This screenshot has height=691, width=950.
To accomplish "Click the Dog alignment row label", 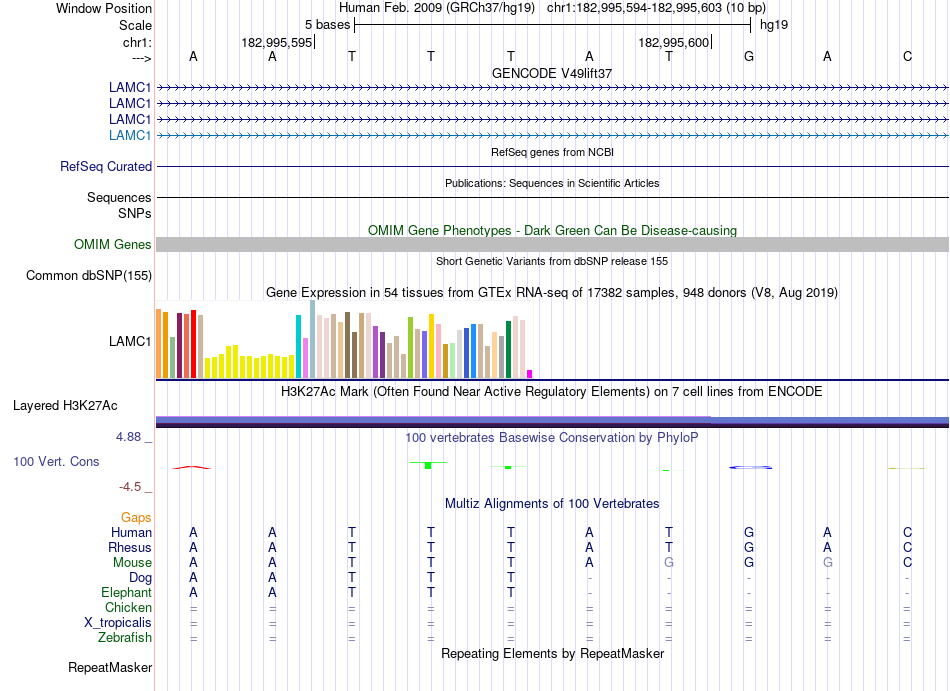I will (140, 578).
